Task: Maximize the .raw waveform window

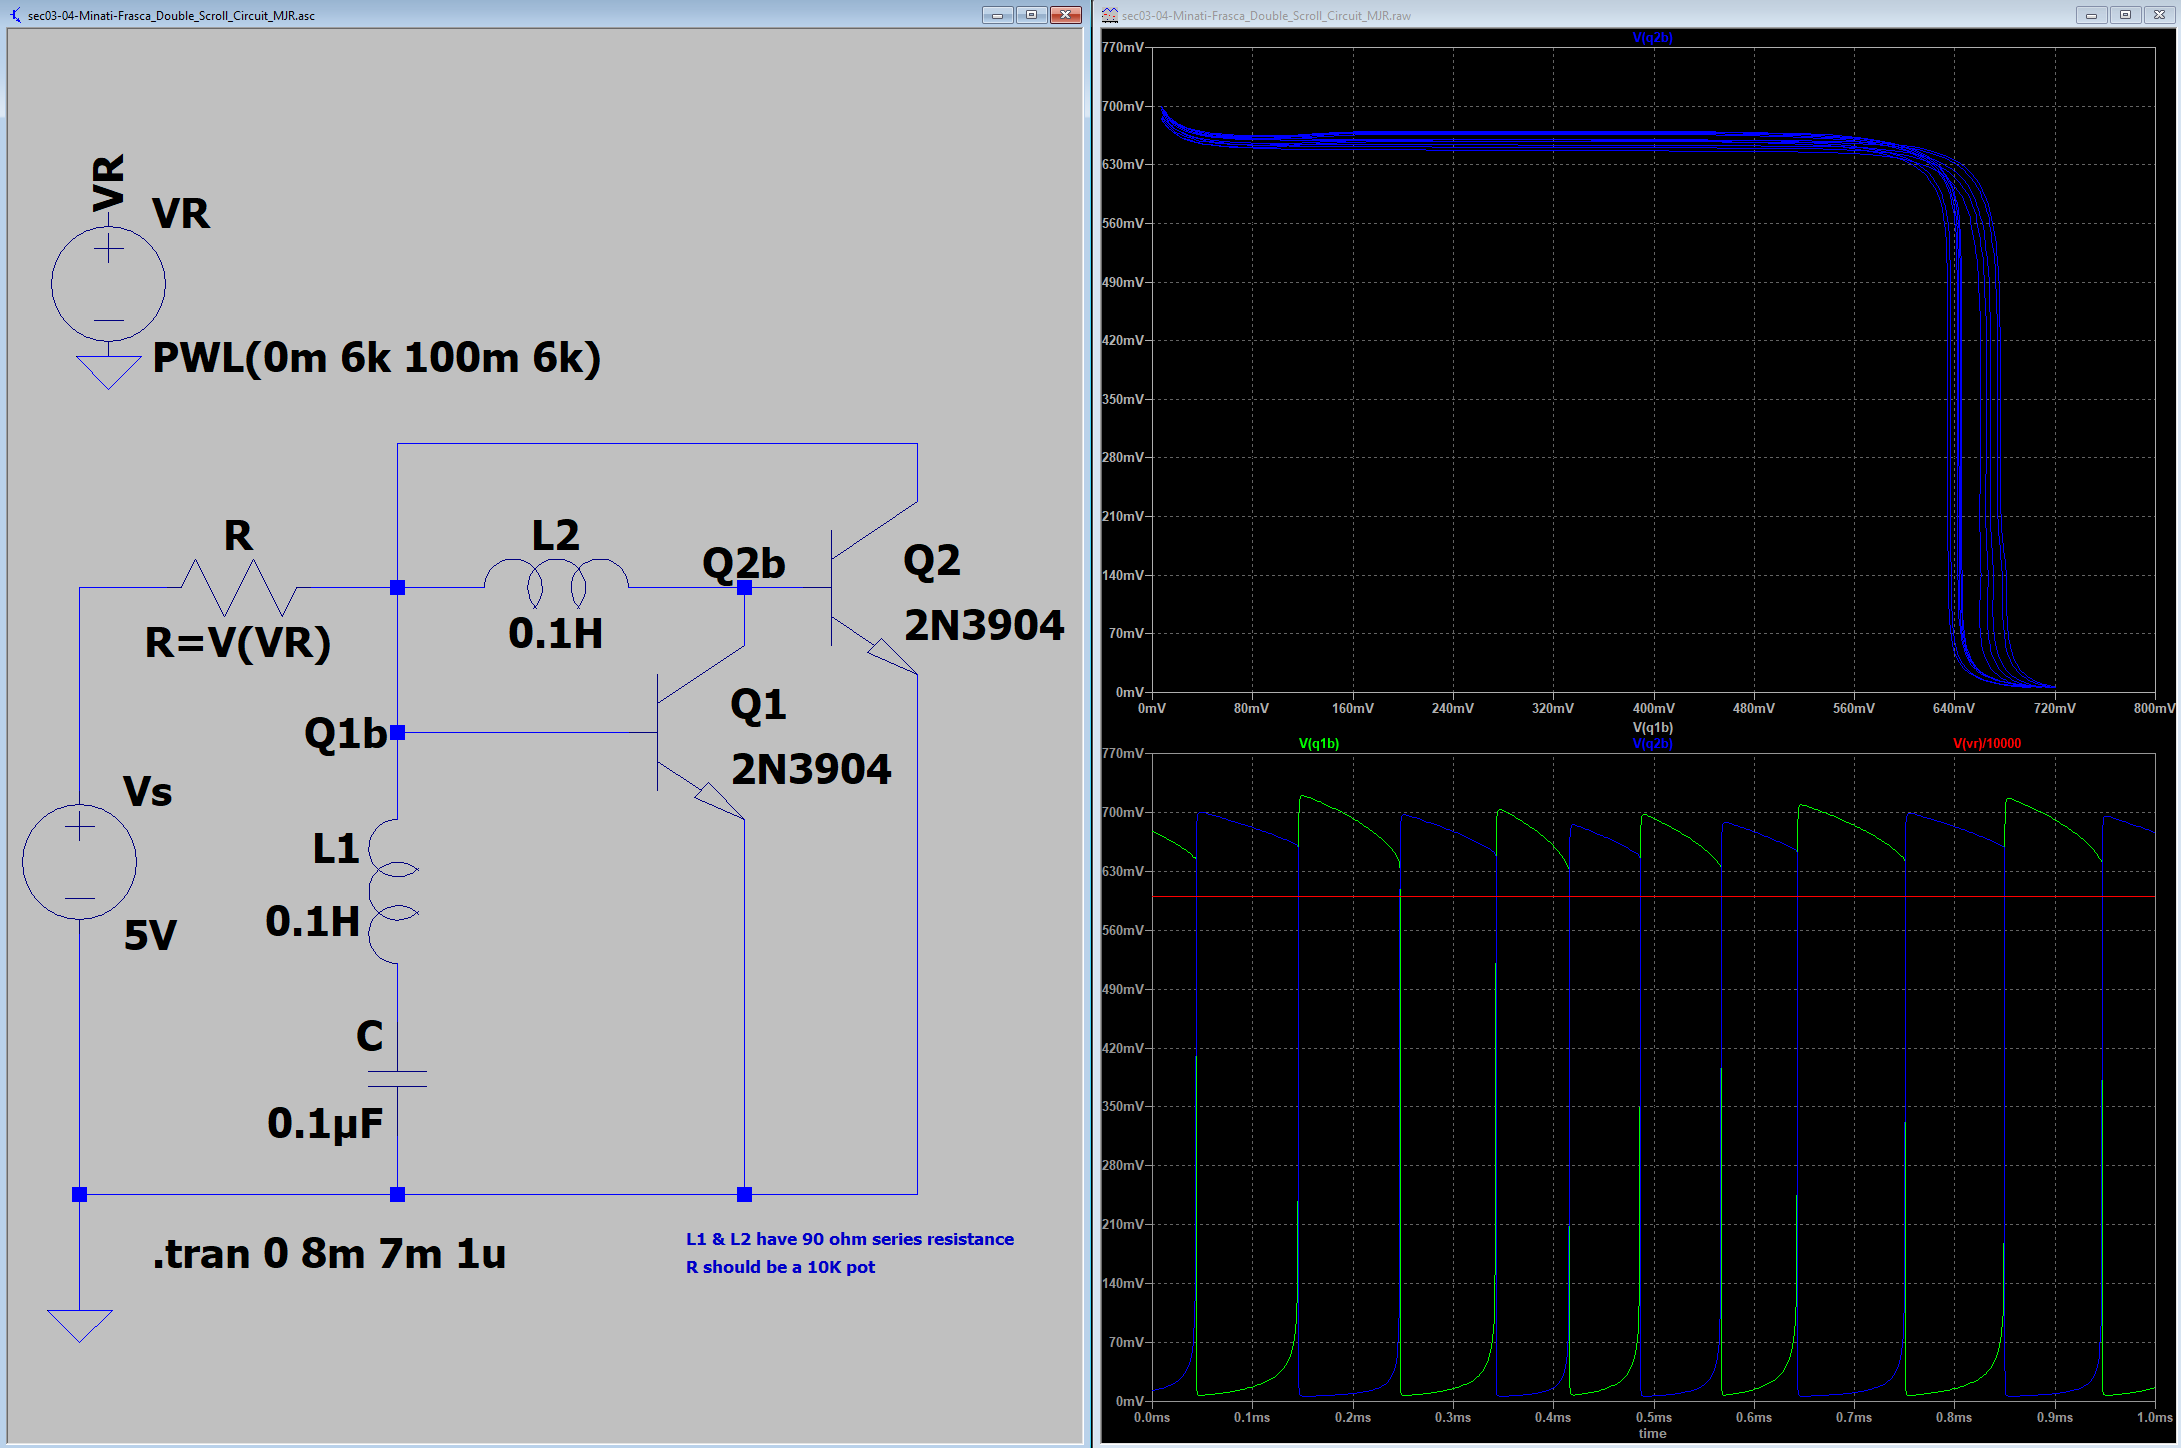Action: coord(2125,15)
